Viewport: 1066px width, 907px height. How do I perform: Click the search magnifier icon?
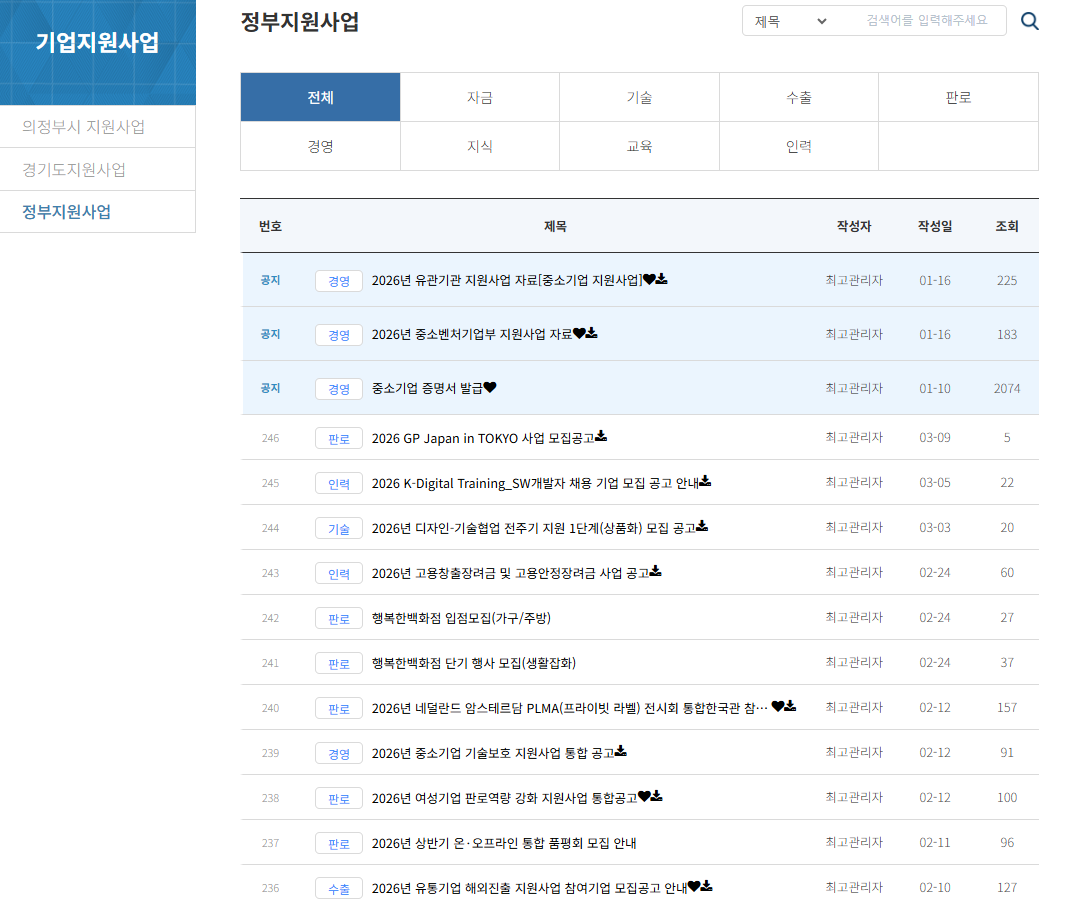coord(1029,21)
